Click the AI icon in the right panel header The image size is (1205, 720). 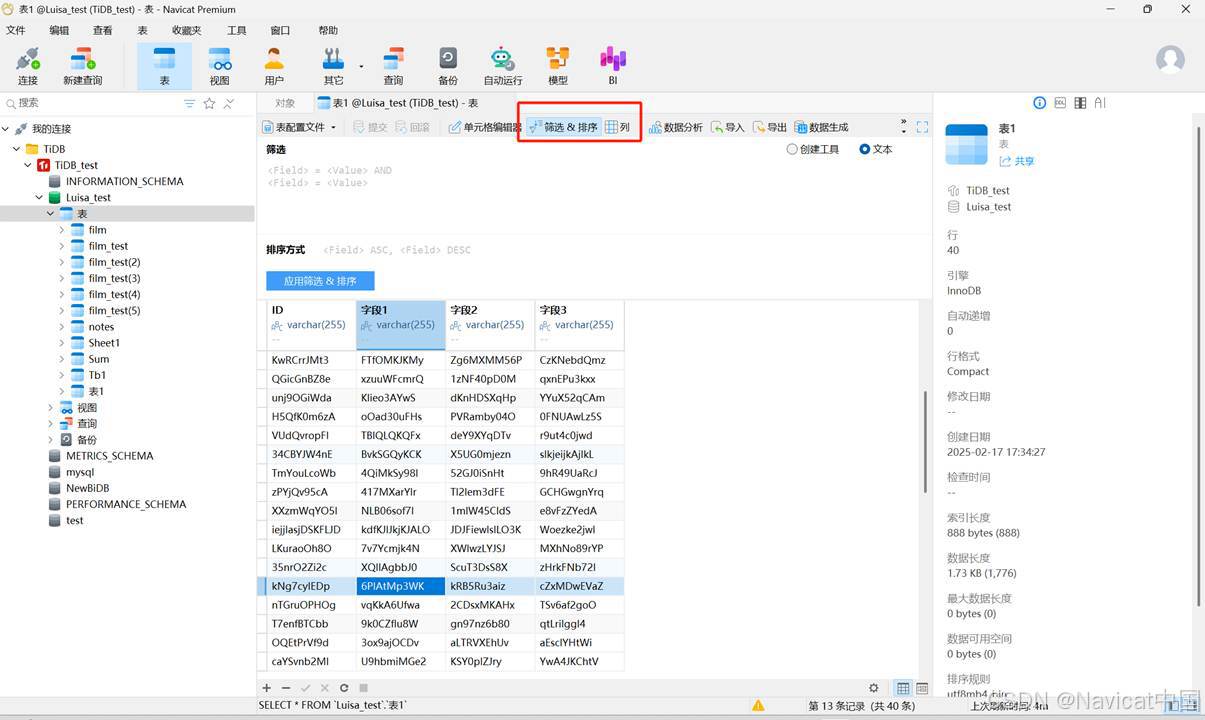pyautogui.click(x=1100, y=103)
